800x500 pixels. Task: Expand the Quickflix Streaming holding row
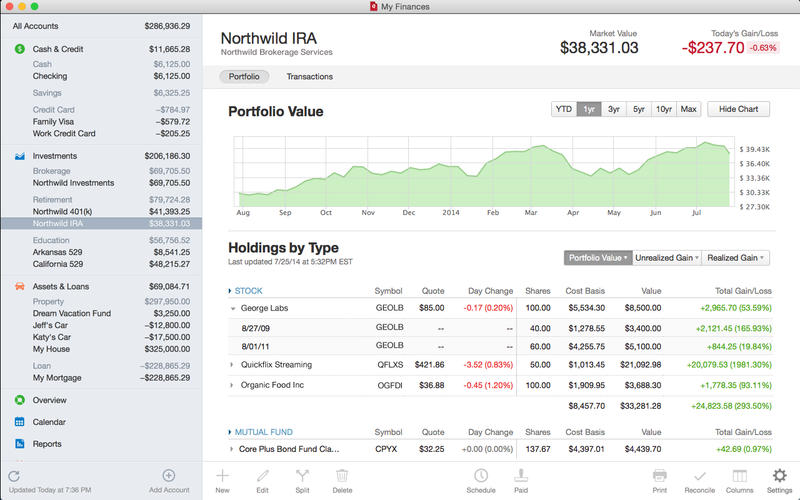(232, 365)
